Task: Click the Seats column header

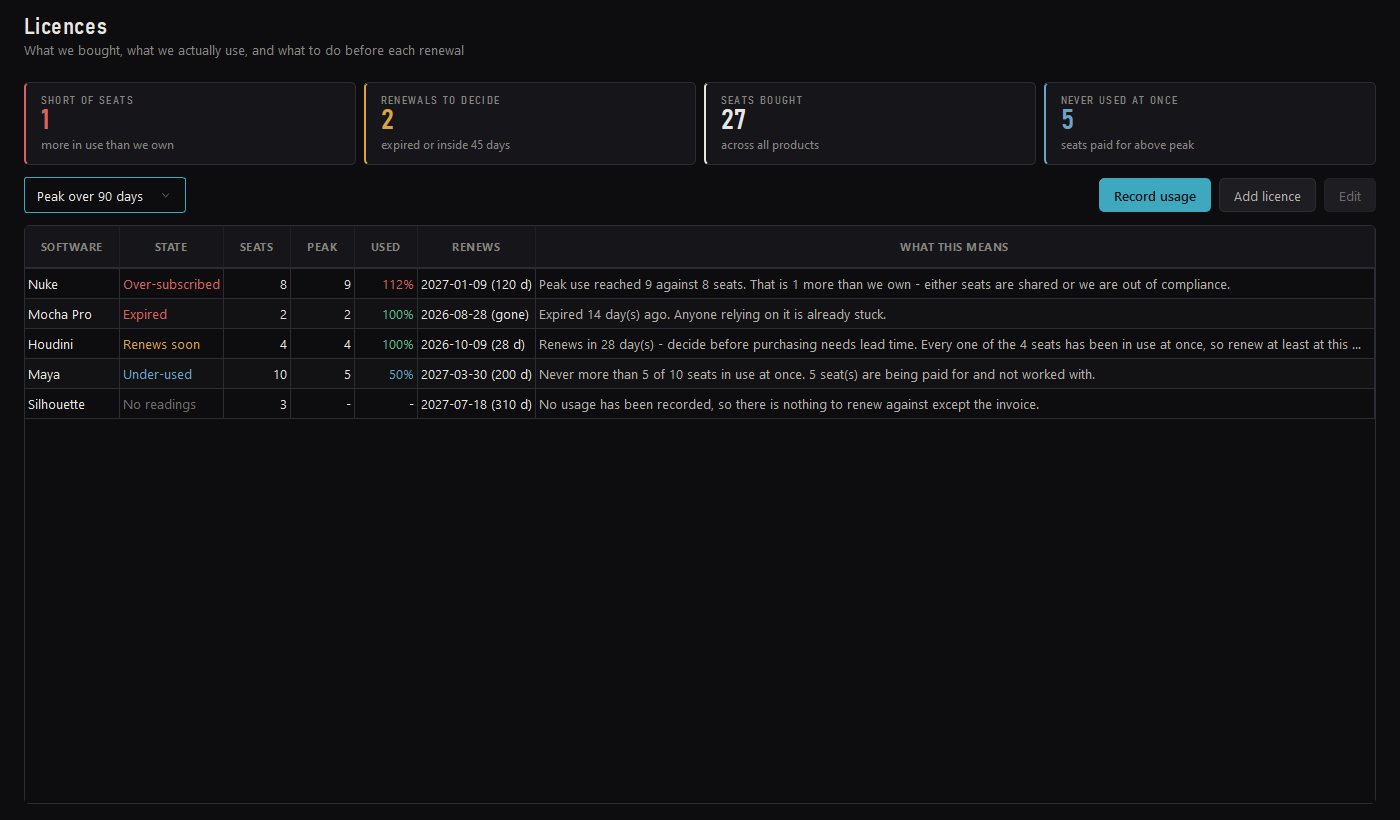Action: pyautogui.click(x=257, y=247)
